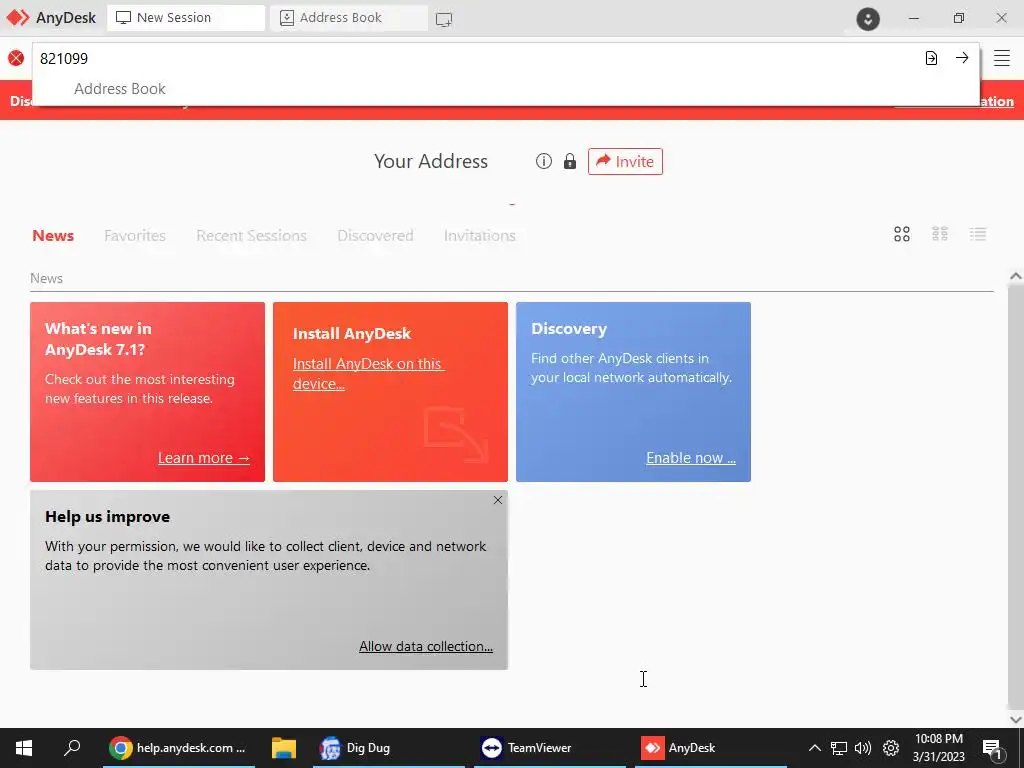Click the Allow data collection link
The width and height of the screenshot is (1024, 768).
pos(426,646)
